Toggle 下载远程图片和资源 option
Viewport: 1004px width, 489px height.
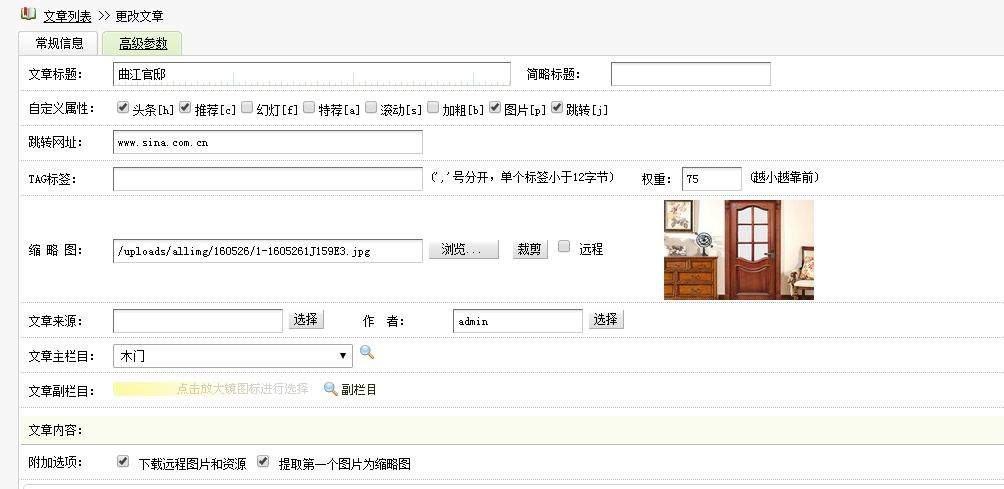click(x=123, y=461)
